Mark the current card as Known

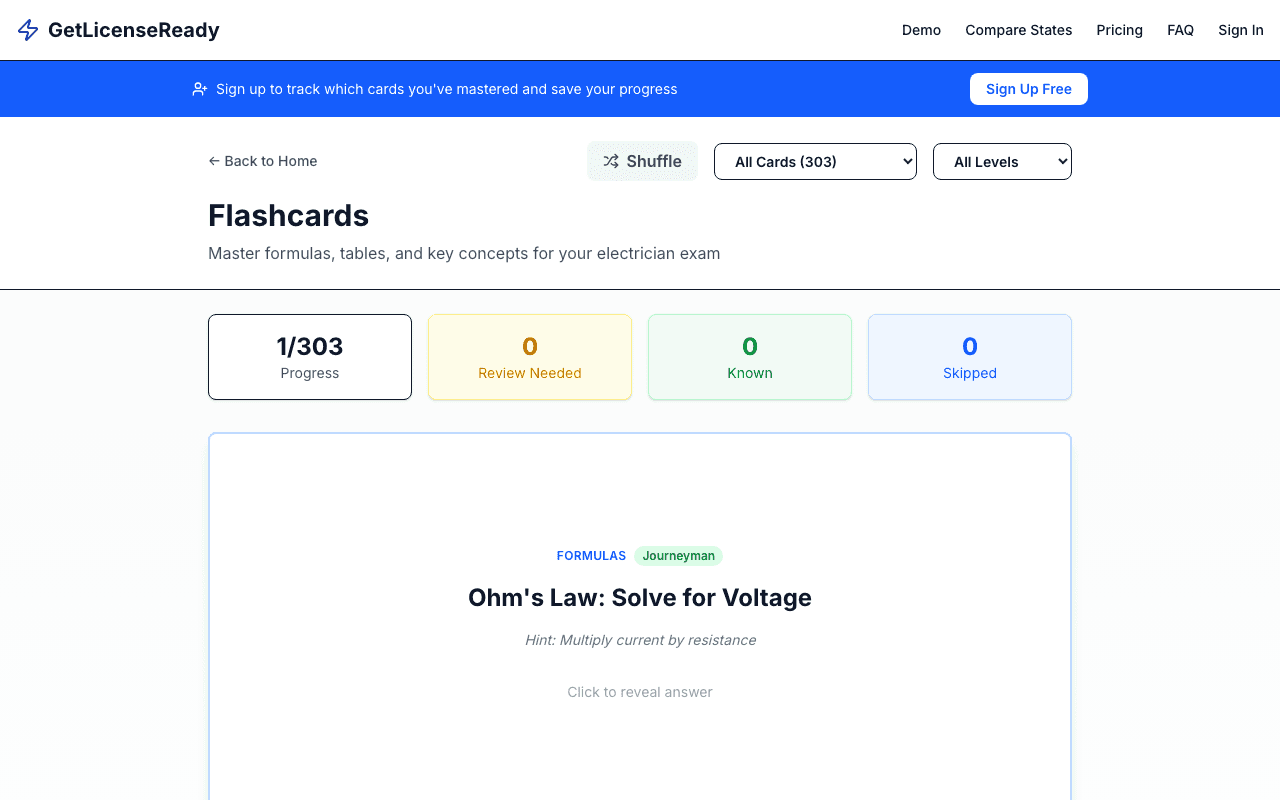click(749, 357)
